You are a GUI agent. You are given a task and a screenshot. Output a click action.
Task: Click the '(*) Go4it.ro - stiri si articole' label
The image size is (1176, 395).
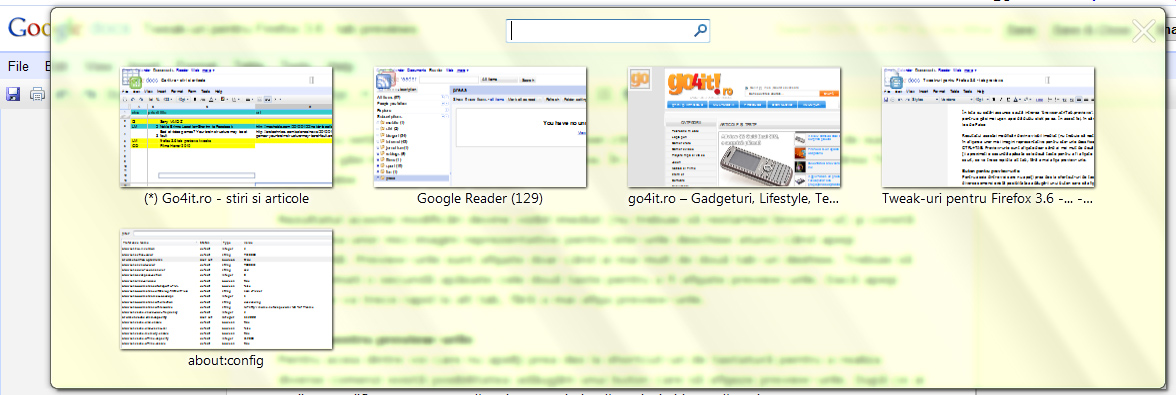coord(226,199)
